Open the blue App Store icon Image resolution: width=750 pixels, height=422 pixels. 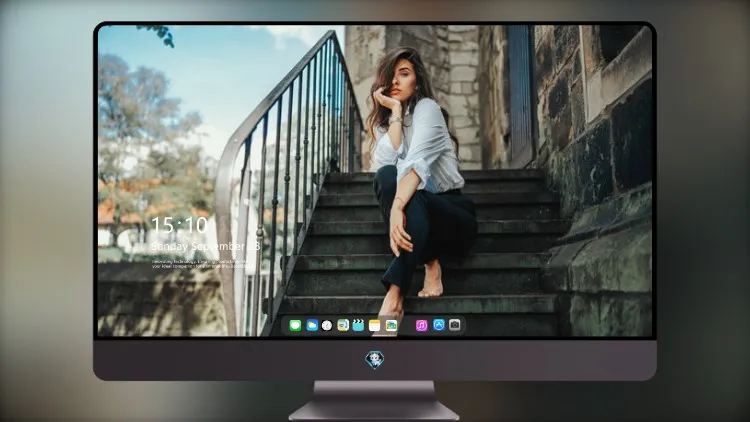pos(439,325)
